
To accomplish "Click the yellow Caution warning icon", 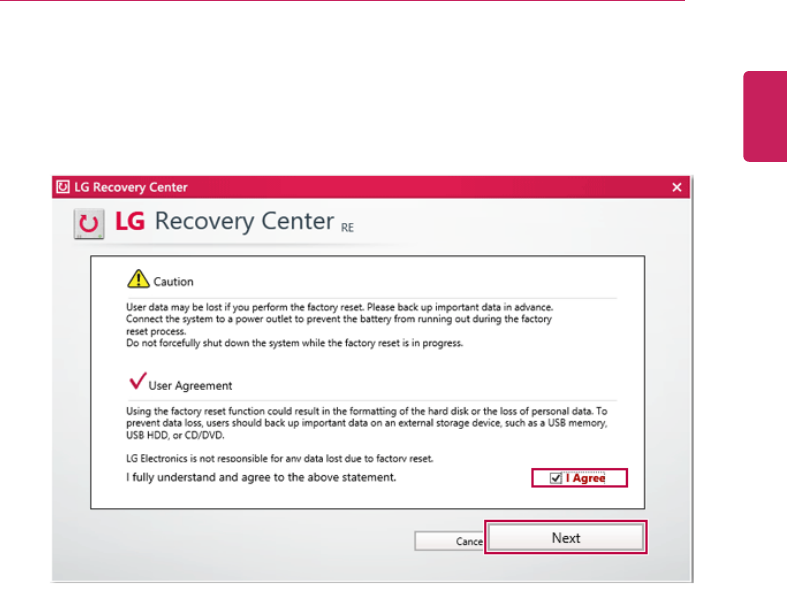I will click(x=138, y=279).
